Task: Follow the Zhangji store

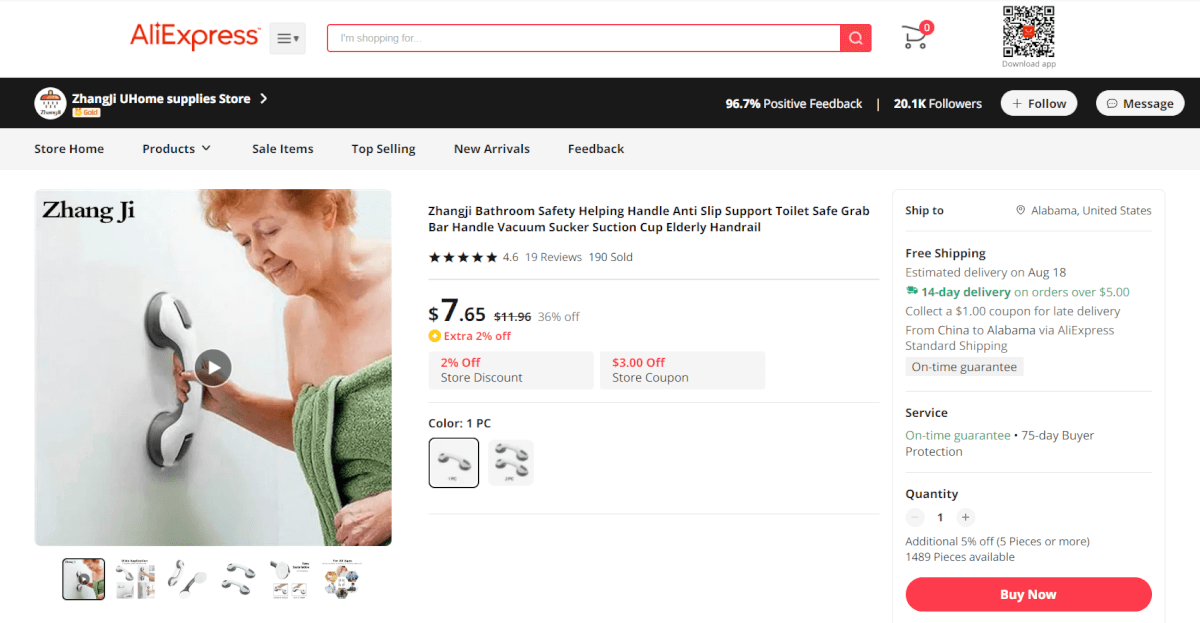Action: click(1039, 103)
